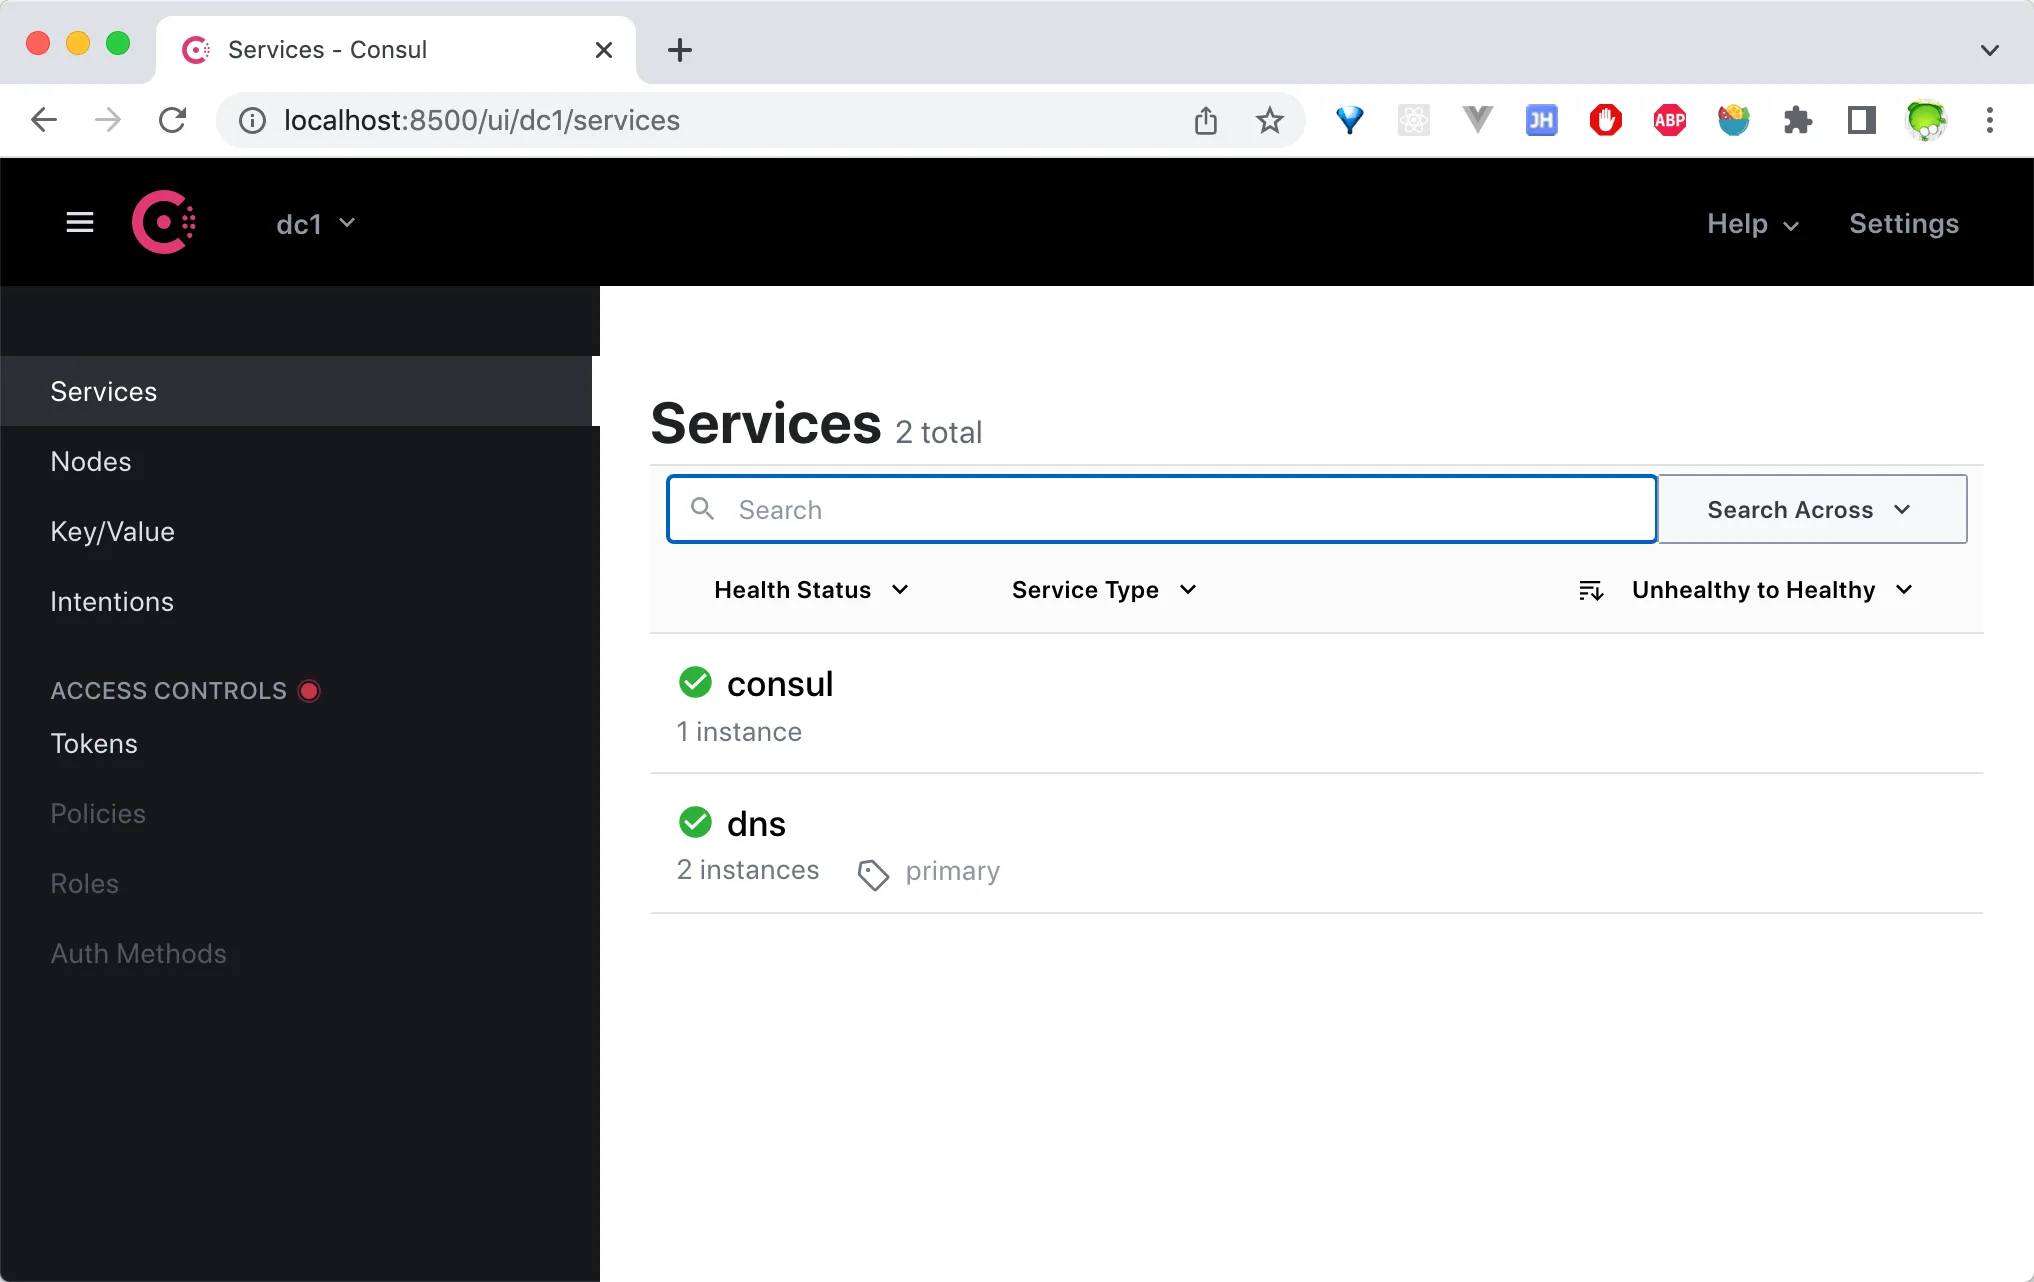The image size is (2034, 1282).
Task: Open the Help menu
Action: coord(1751,224)
